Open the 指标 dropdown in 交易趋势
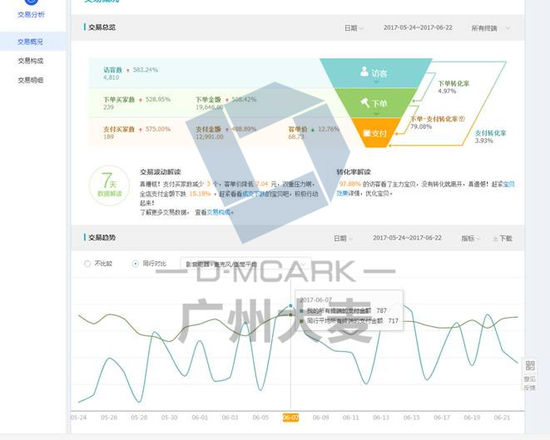Screen dimensions: 550x440 (x=470, y=239)
